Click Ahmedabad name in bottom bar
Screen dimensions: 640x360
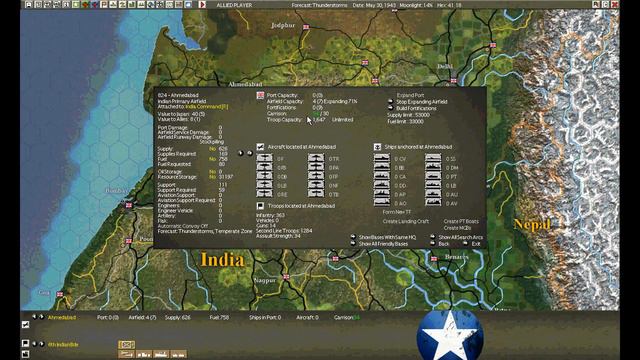coord(62,317)
